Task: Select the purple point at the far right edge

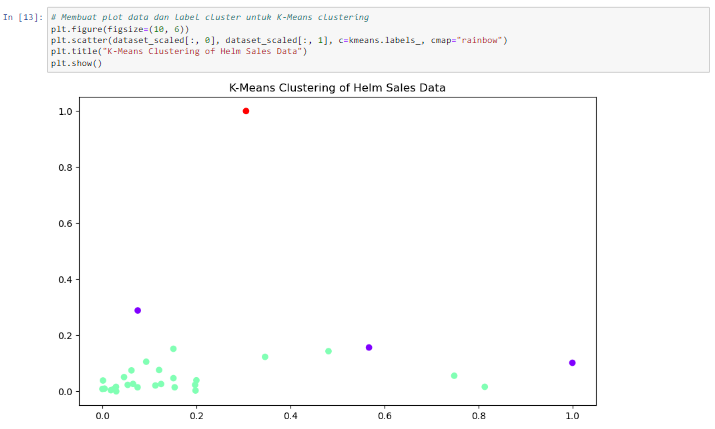Action: [x=572, y=363]
